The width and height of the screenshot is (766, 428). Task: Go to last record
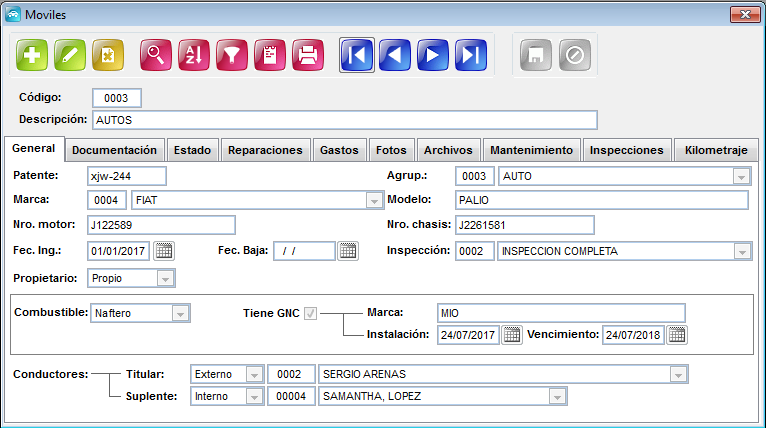471,55
